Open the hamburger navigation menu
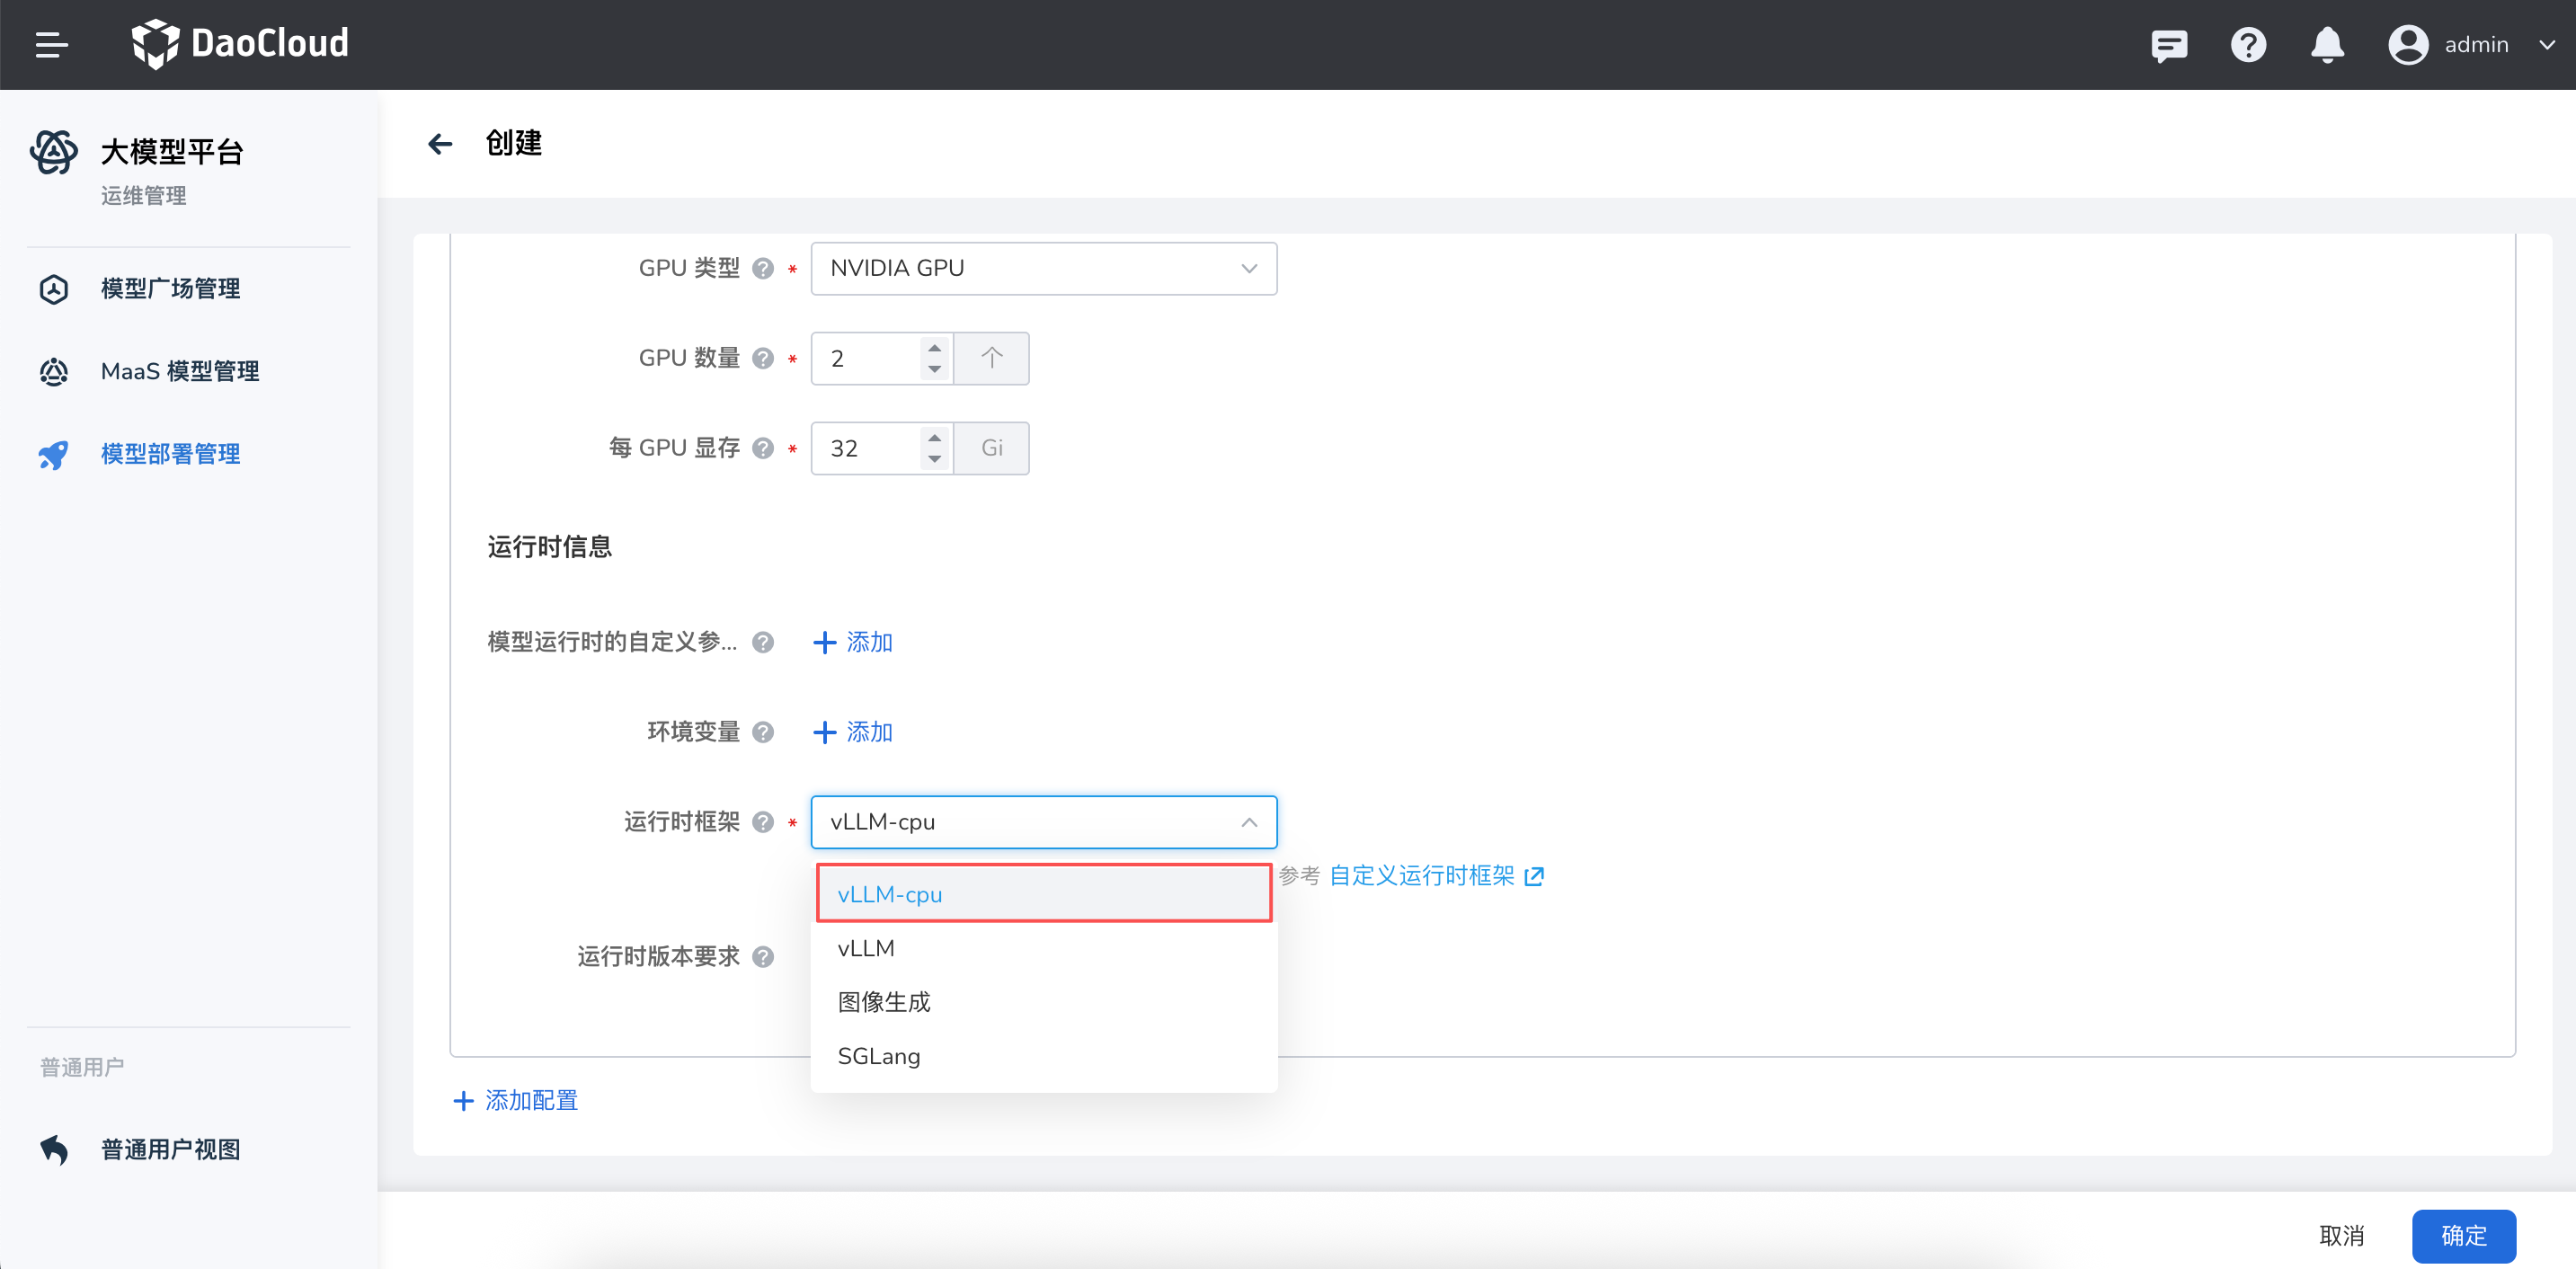The image size is (2576, 1269). click(52, 44)
